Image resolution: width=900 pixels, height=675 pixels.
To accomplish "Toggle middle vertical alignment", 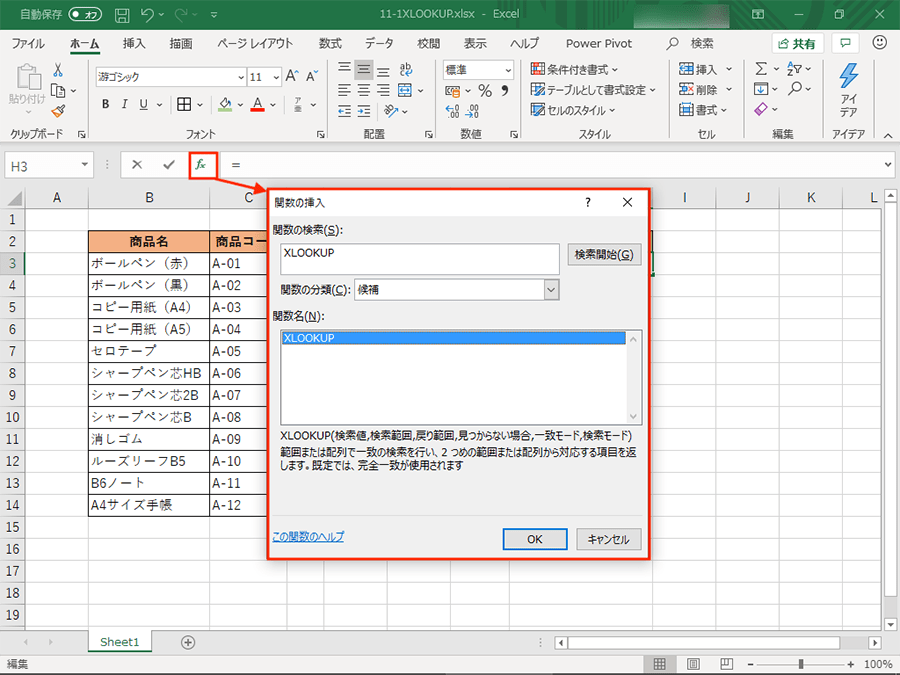I will click(x=364, y=69).
